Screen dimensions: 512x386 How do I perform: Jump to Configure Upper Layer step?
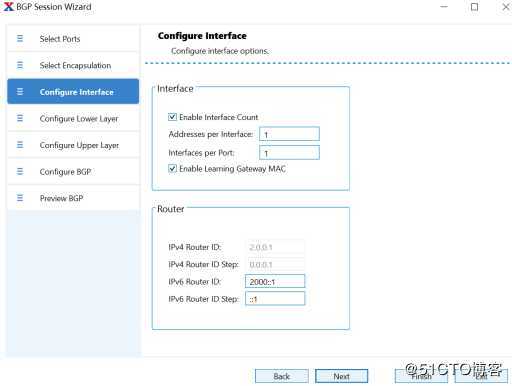pos(73,145)
